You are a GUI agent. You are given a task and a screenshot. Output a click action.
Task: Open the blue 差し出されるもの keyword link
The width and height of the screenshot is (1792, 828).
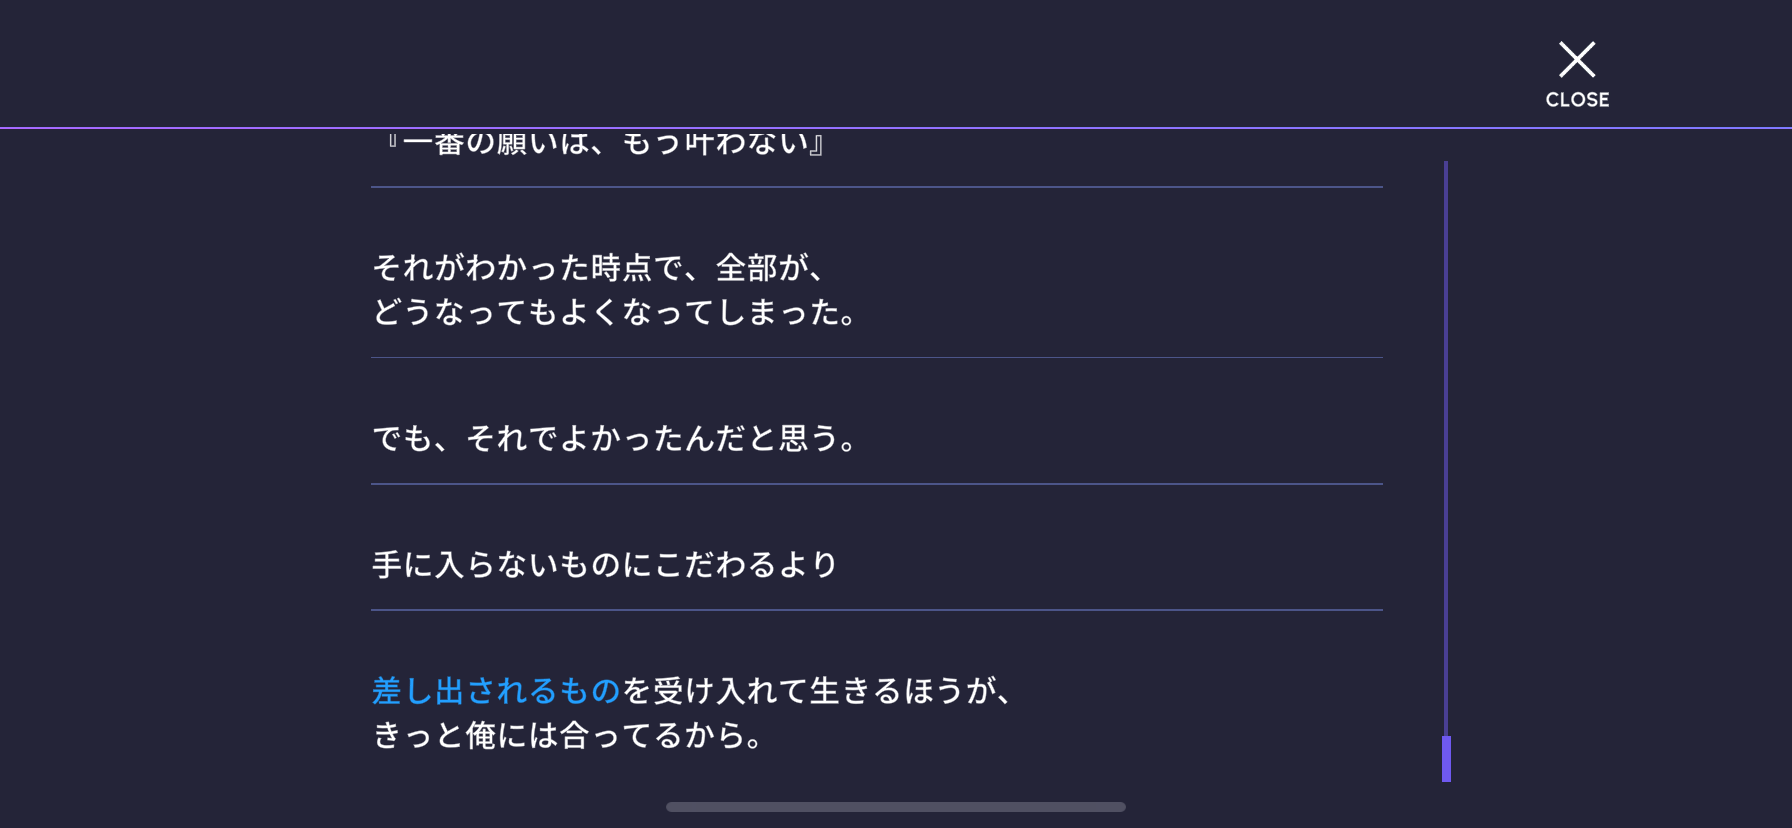496,691
